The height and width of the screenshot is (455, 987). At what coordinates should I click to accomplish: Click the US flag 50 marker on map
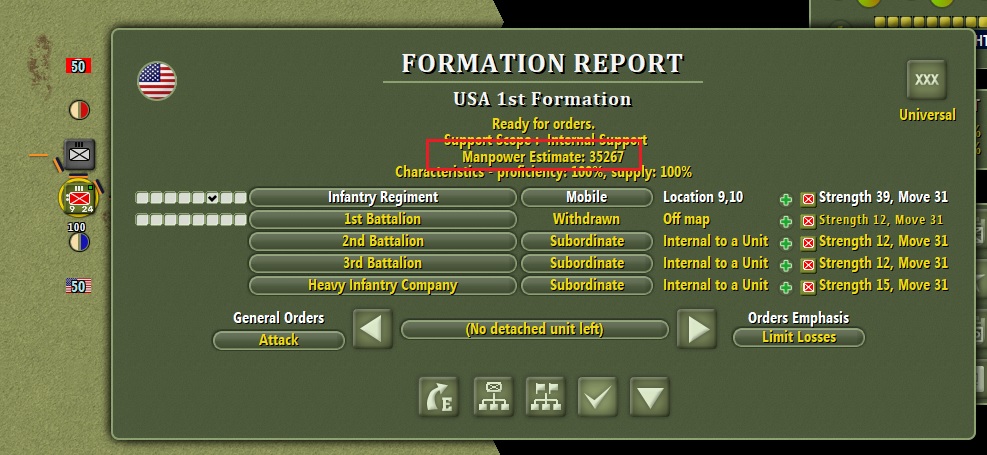point(78,286)
